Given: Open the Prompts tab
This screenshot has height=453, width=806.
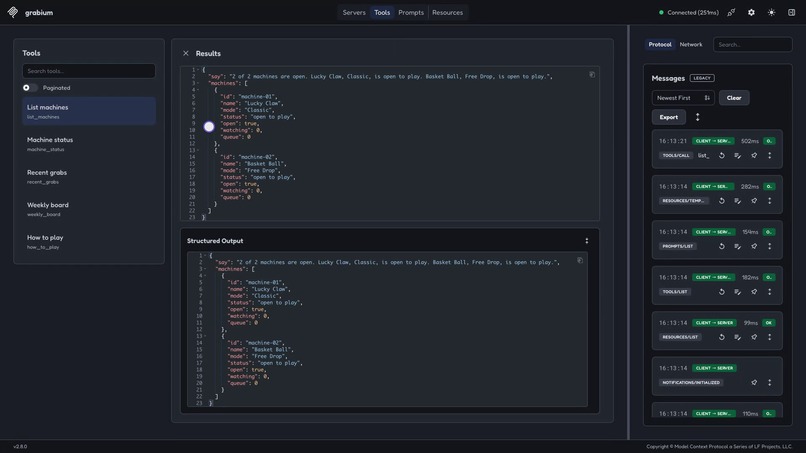Looking at the screenshot, I should pos(411,12).
